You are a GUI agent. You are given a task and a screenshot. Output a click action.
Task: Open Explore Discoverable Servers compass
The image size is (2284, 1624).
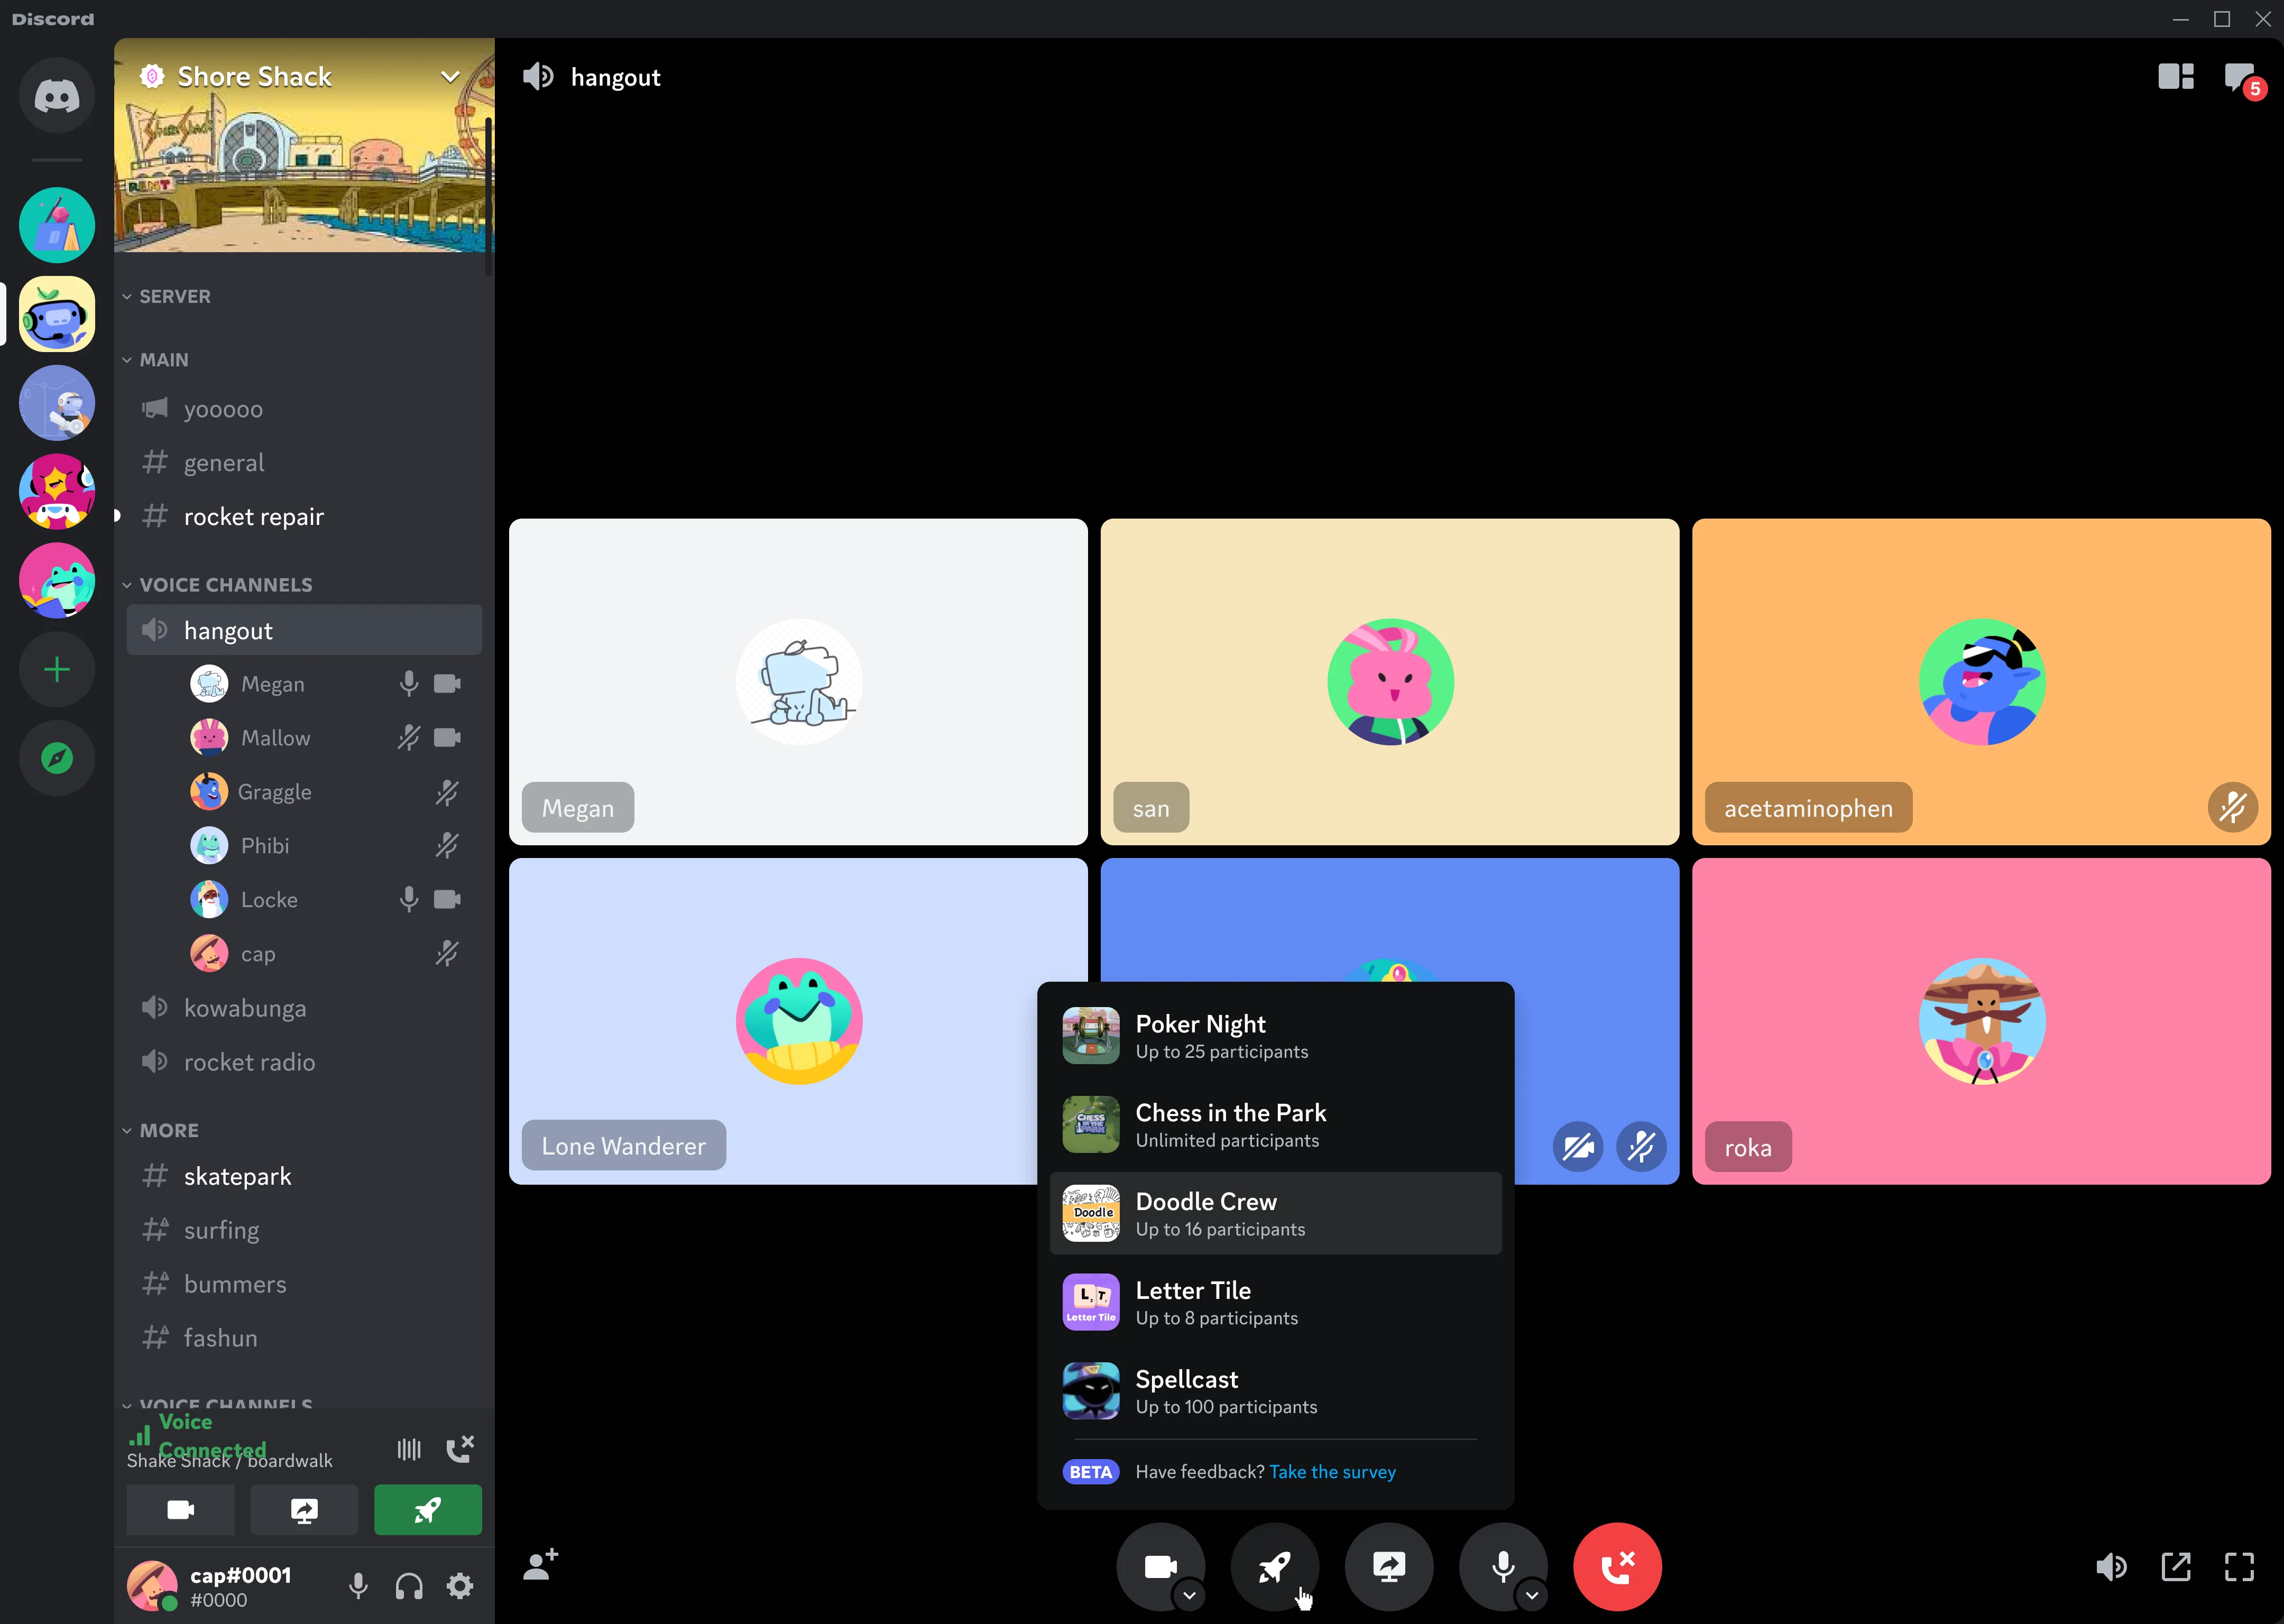click(x=56, y=758)
